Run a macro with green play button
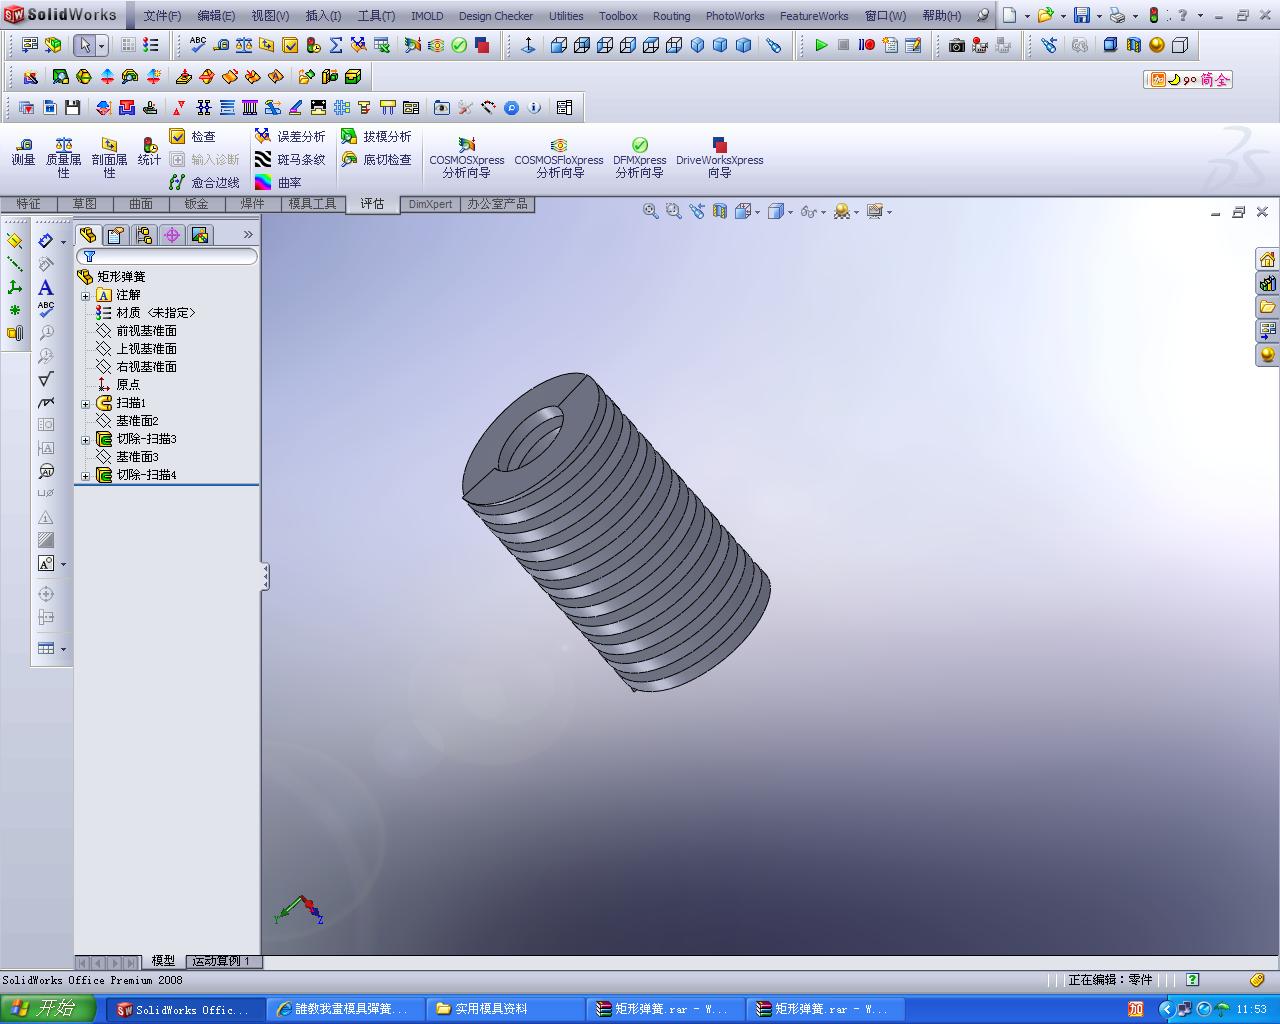 coord(821,45)
